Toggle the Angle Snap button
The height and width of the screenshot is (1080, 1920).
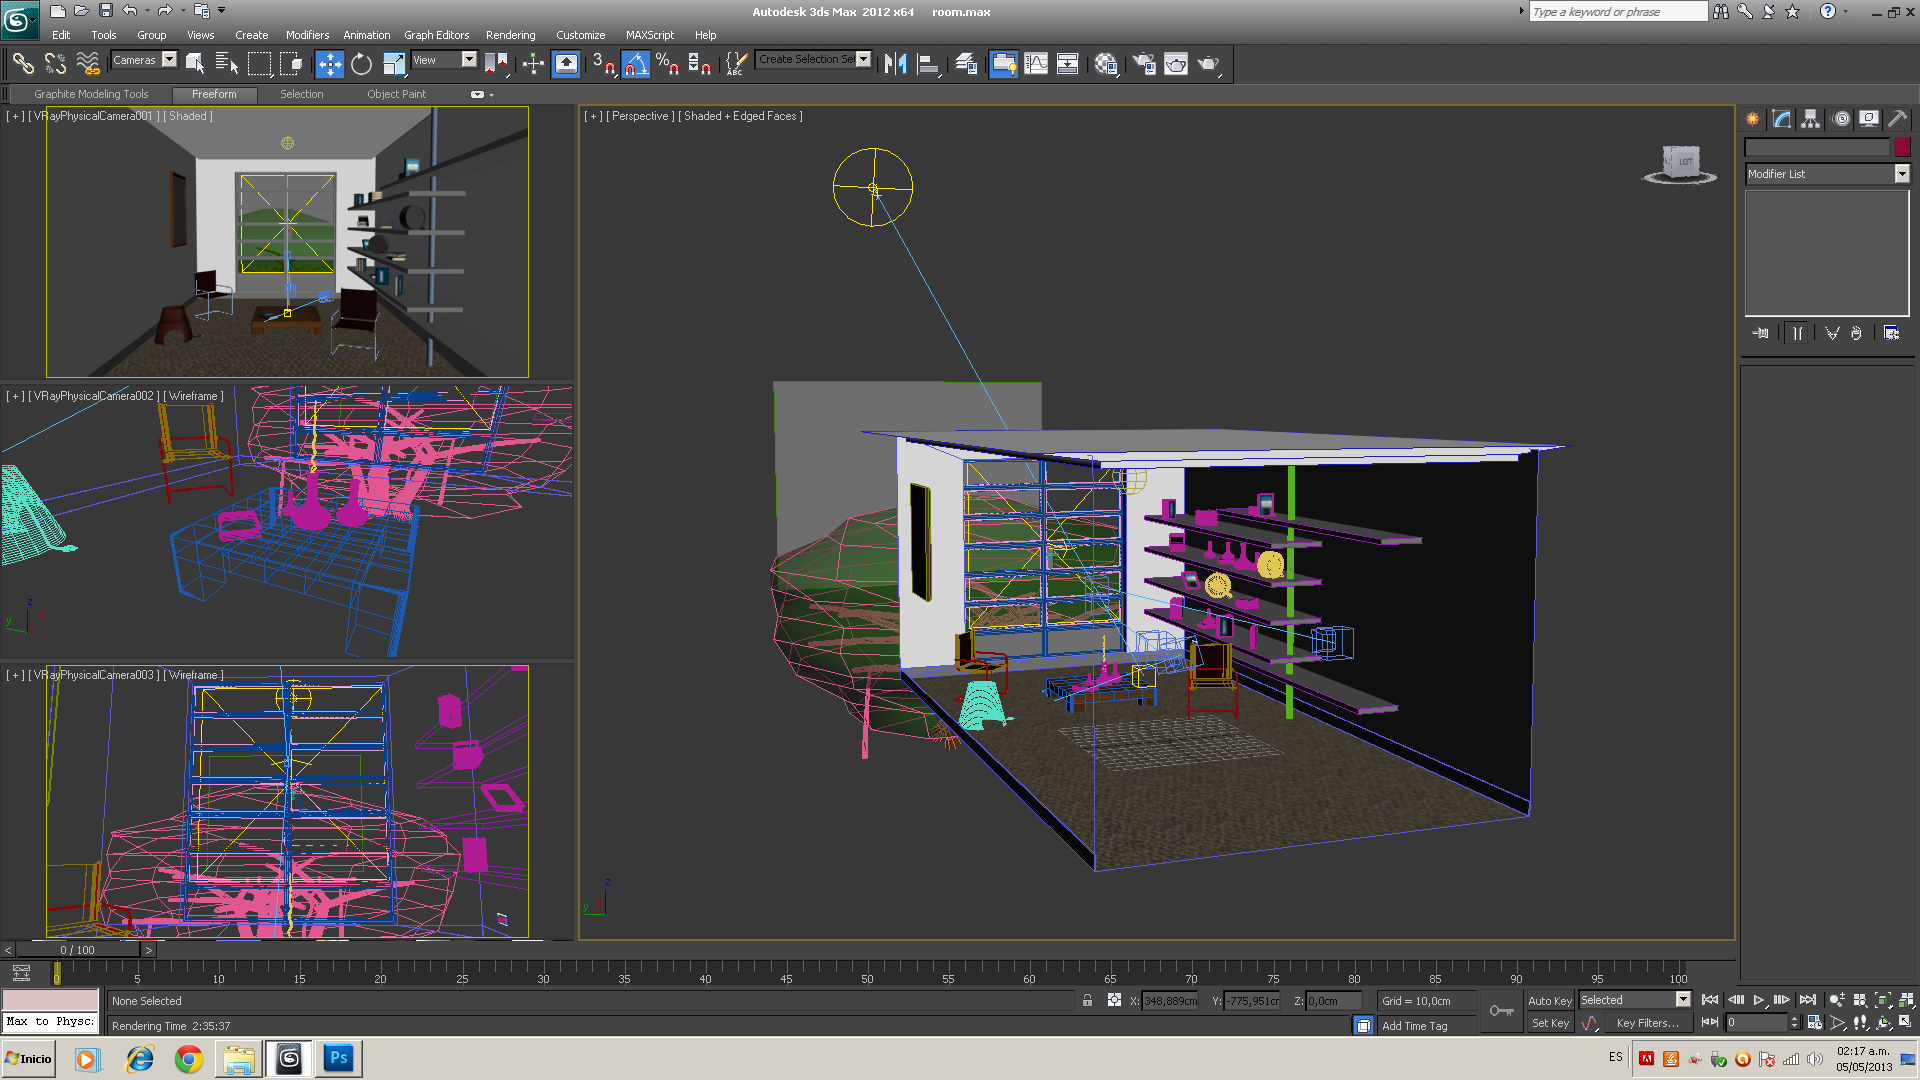pos(636,64)
